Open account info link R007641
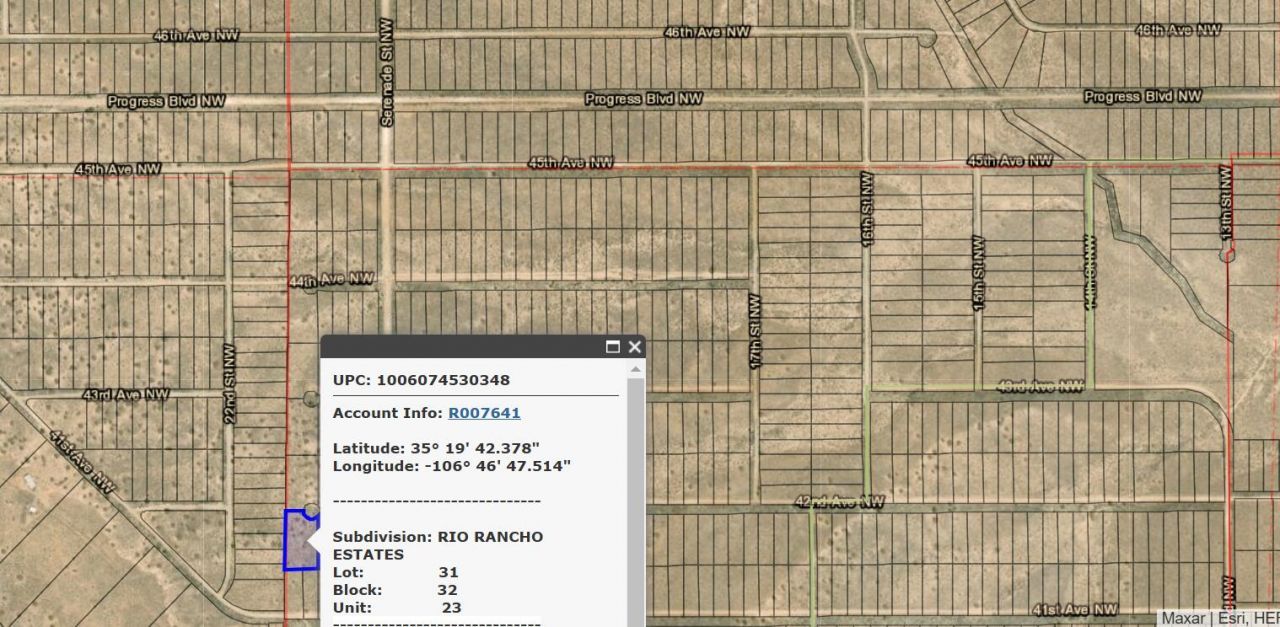This screenshot has height=627, width=1280. [x=484, y=413]
